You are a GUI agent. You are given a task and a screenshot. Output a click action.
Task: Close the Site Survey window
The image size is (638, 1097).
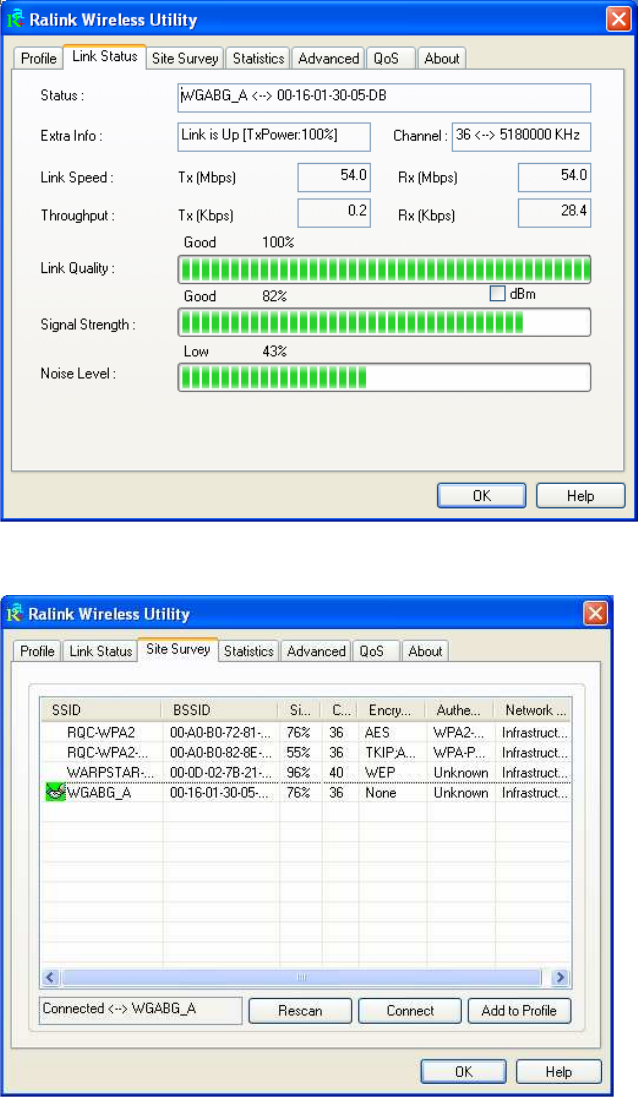pyautogui.click(x=595, y=614)
